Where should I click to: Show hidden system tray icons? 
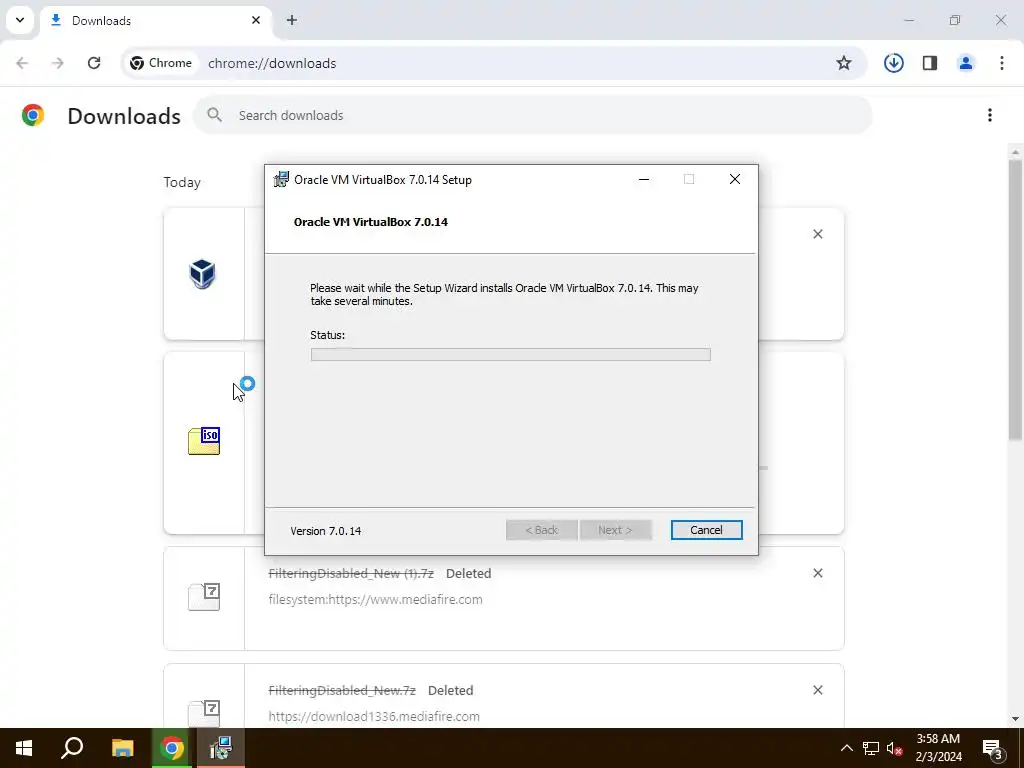(846, 748)
